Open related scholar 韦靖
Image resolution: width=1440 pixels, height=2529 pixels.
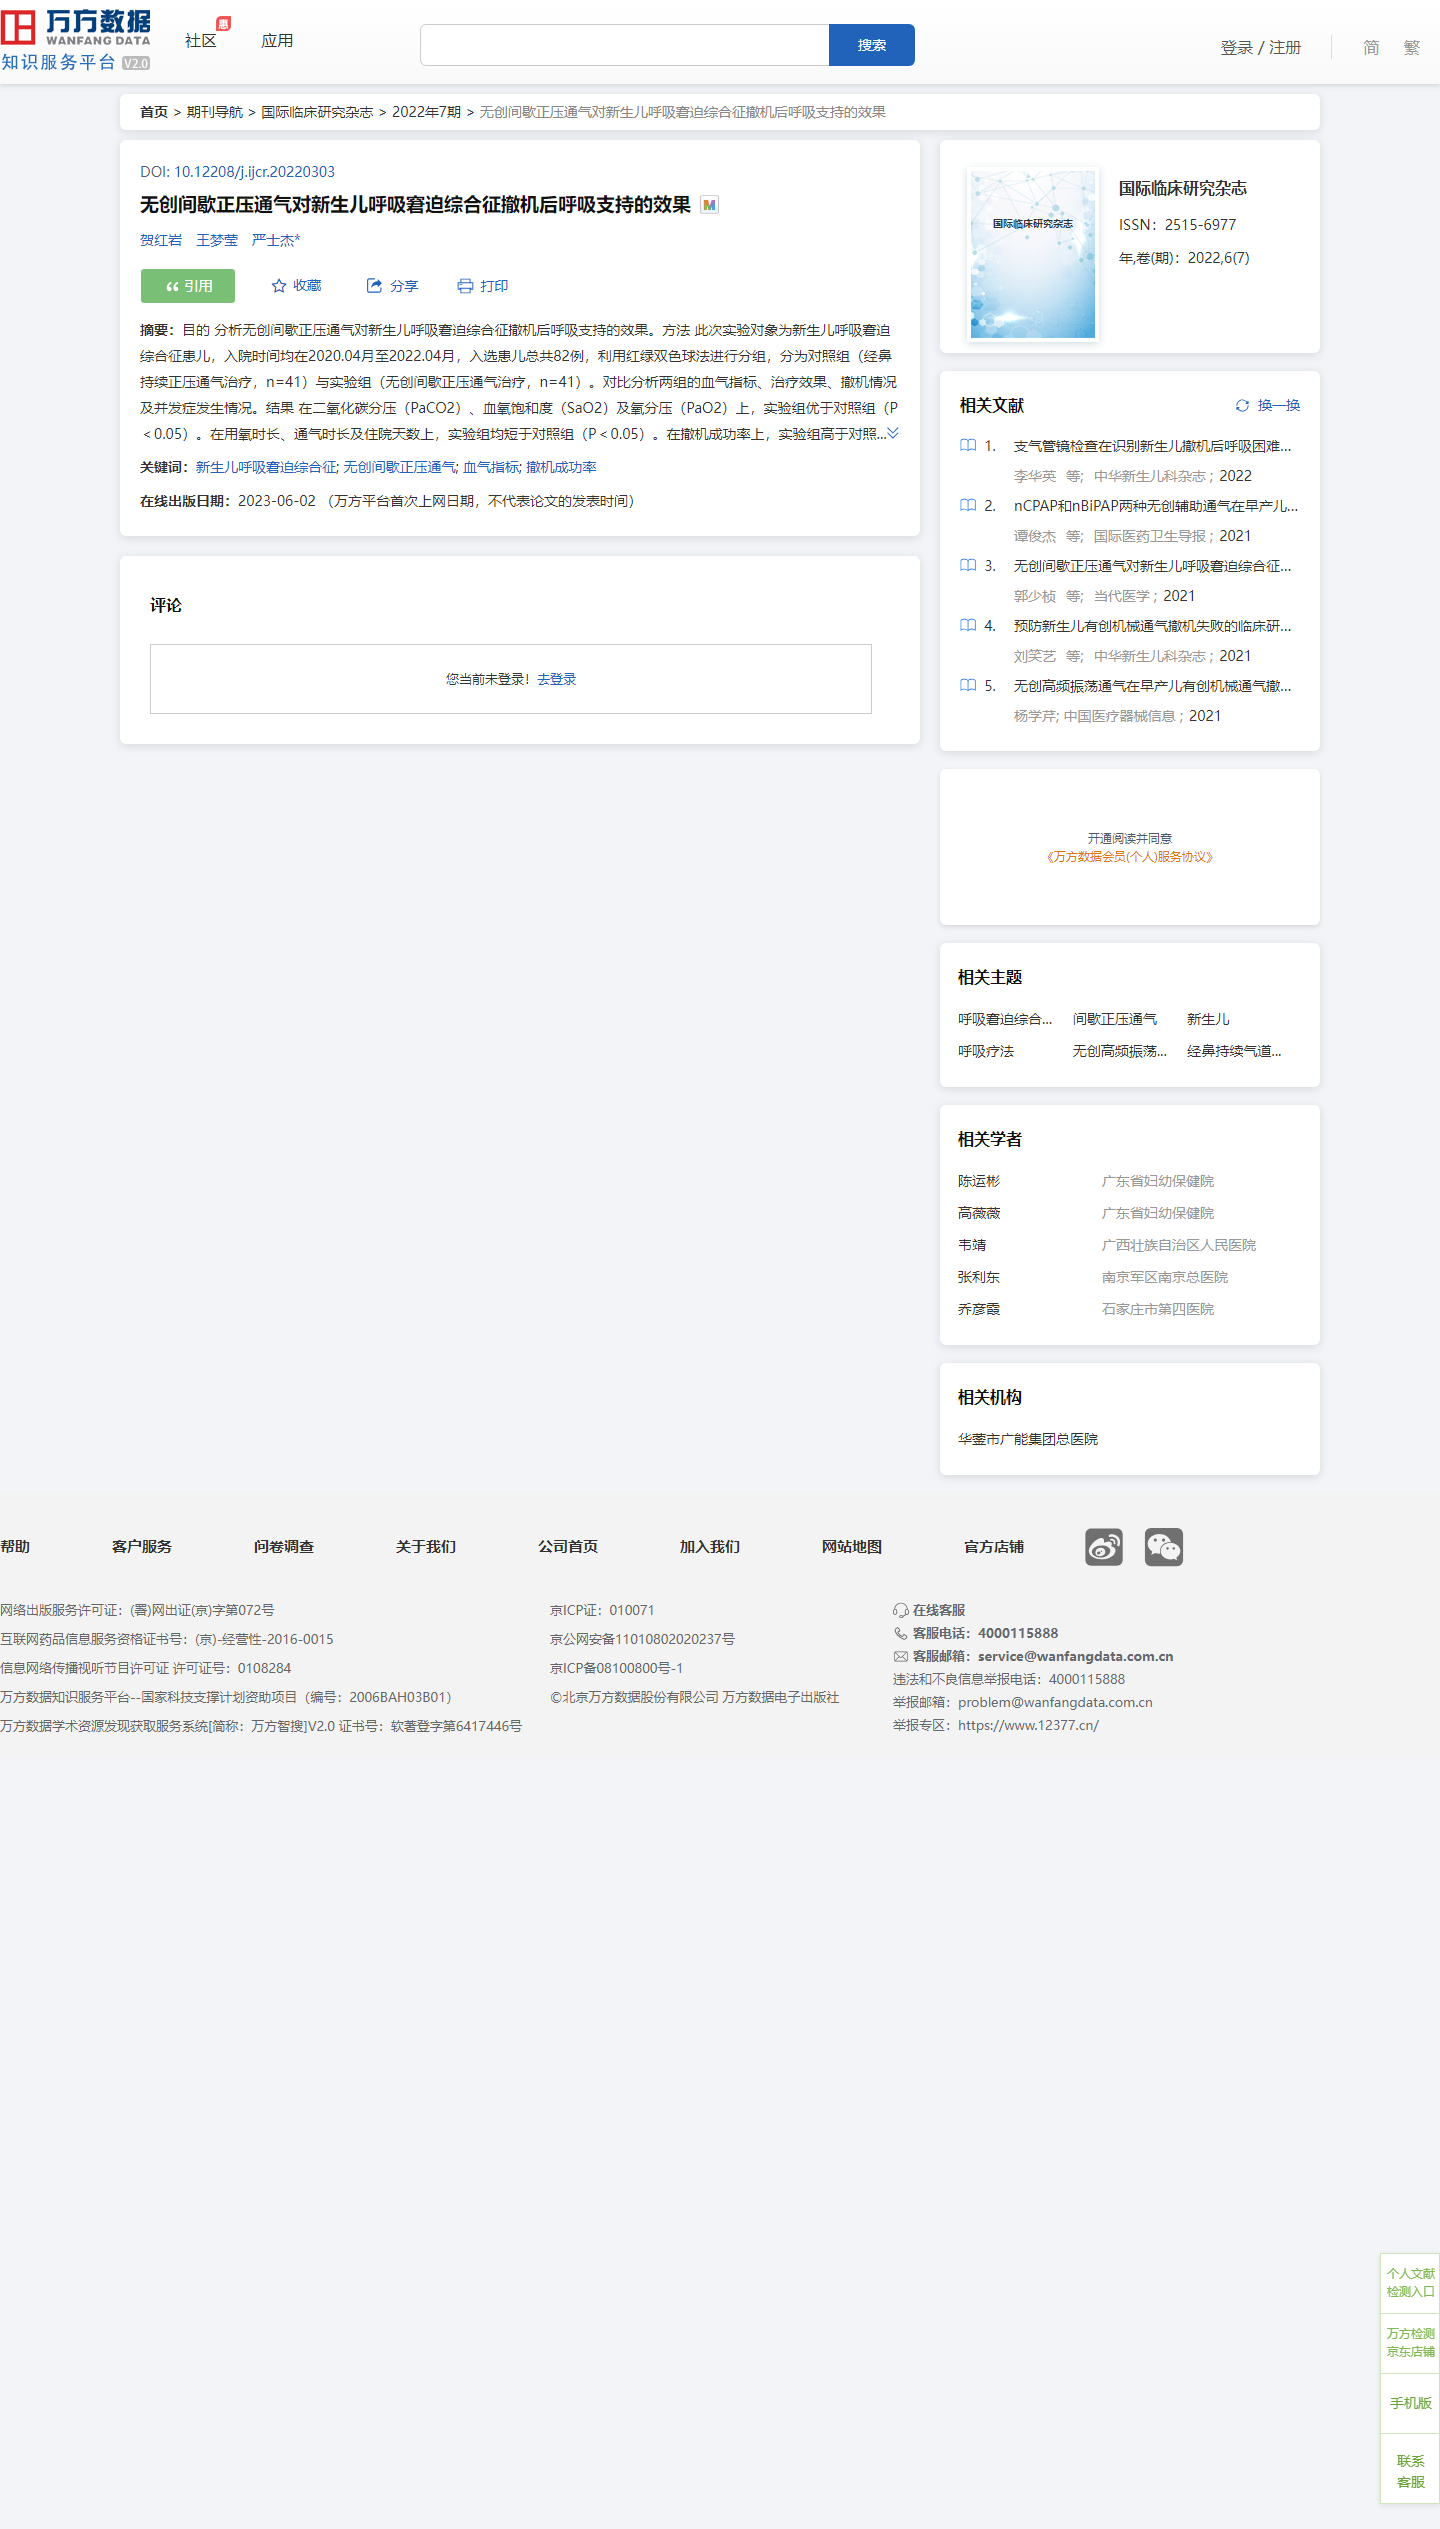coord(972,1245)
